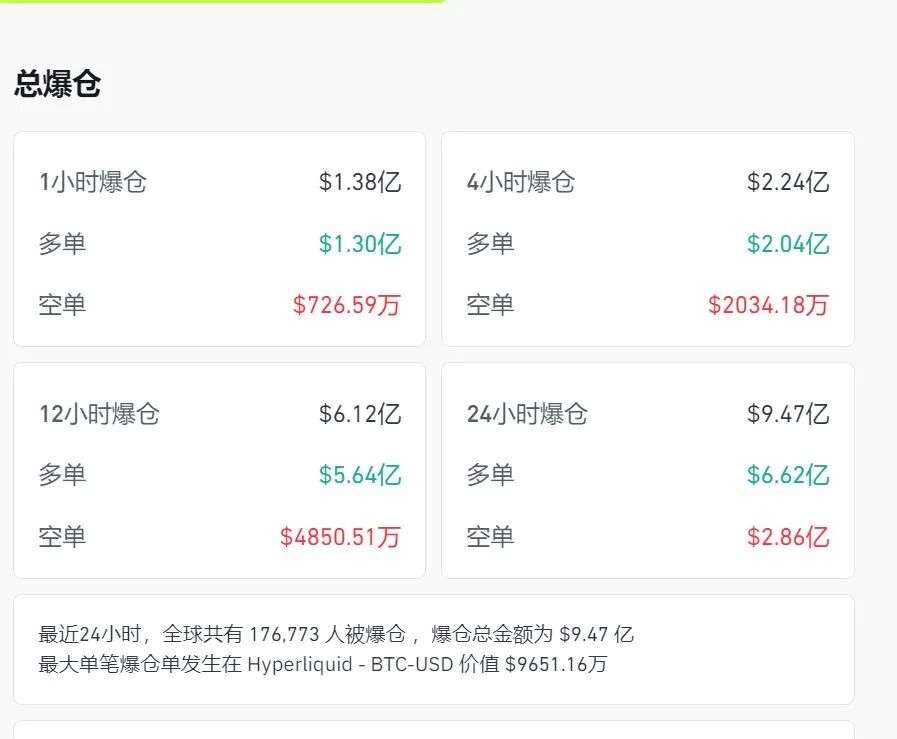The height and width of the screenshot is (739, 897).
Task: Click the 24-hour long value $6.62亿
Action: click(788, 475)
